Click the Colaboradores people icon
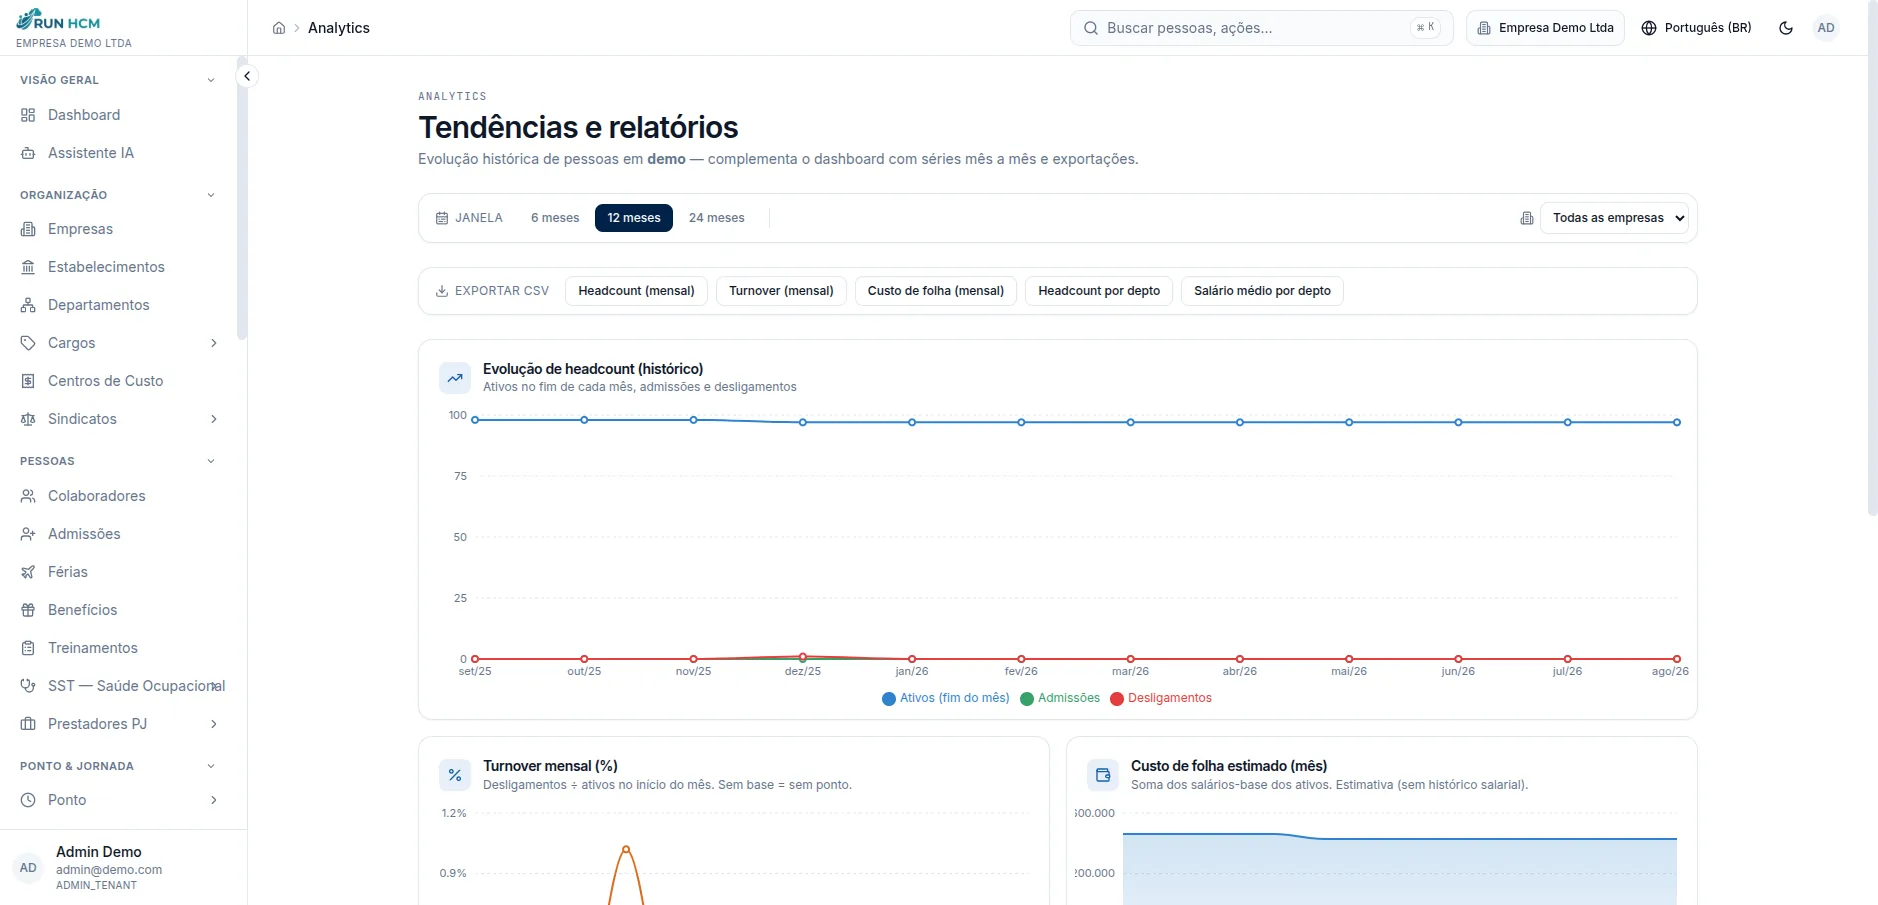This screenshot has width=1878, height=905. tap(28, 496)
